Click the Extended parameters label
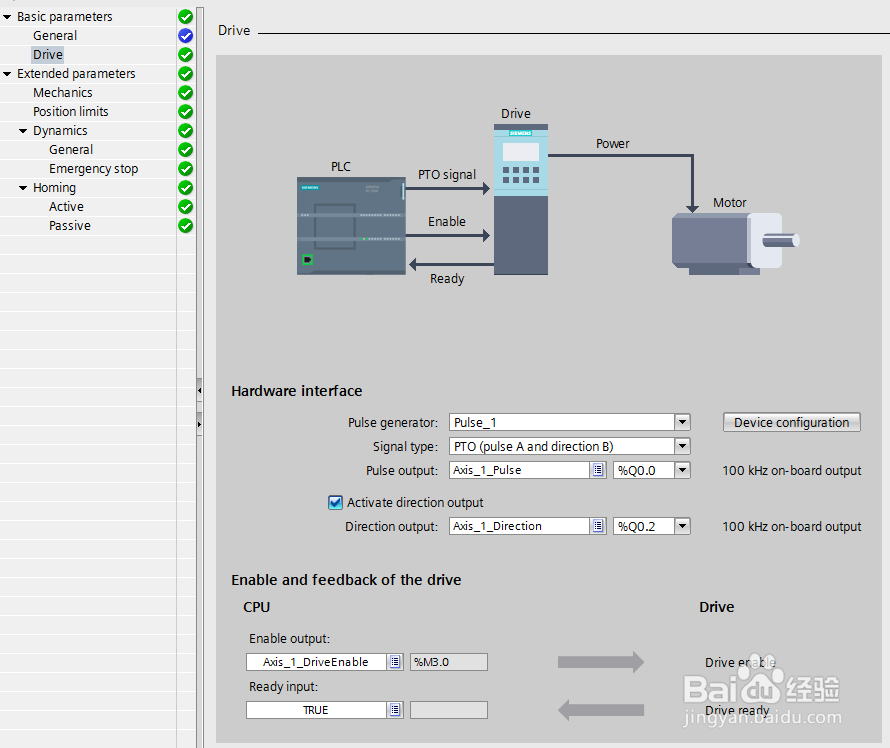Screen dimensions: 890x748 tap(76, 74)
